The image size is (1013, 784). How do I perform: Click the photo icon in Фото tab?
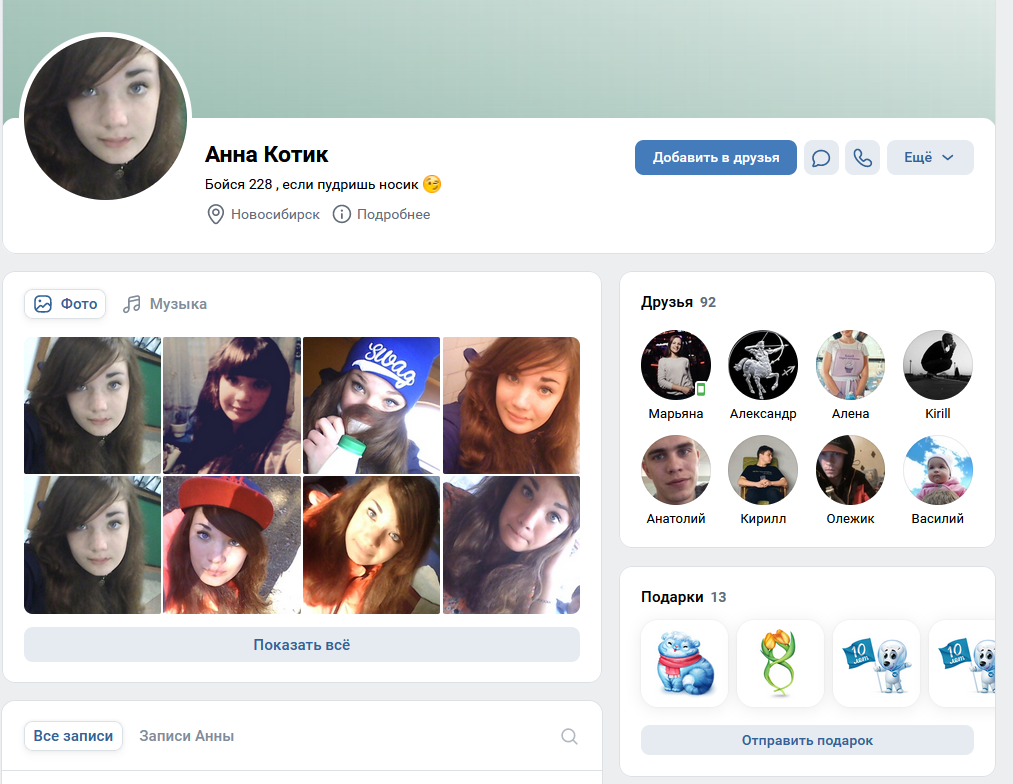coord(43,304)
